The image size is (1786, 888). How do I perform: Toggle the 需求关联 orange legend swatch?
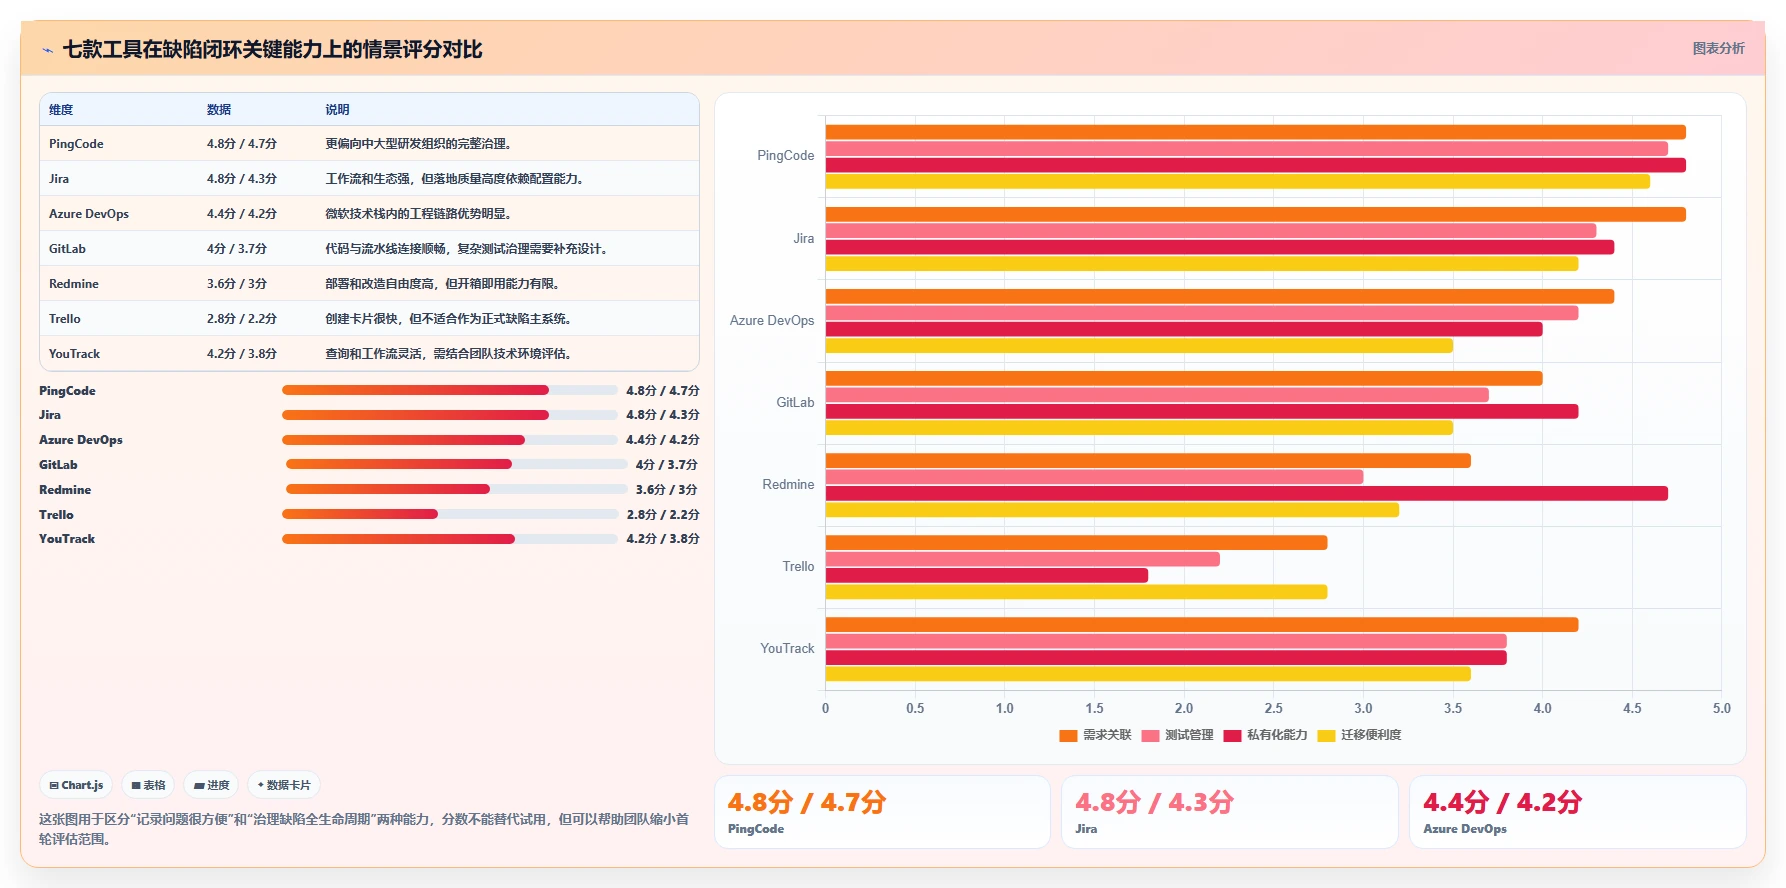(1068, 735)
